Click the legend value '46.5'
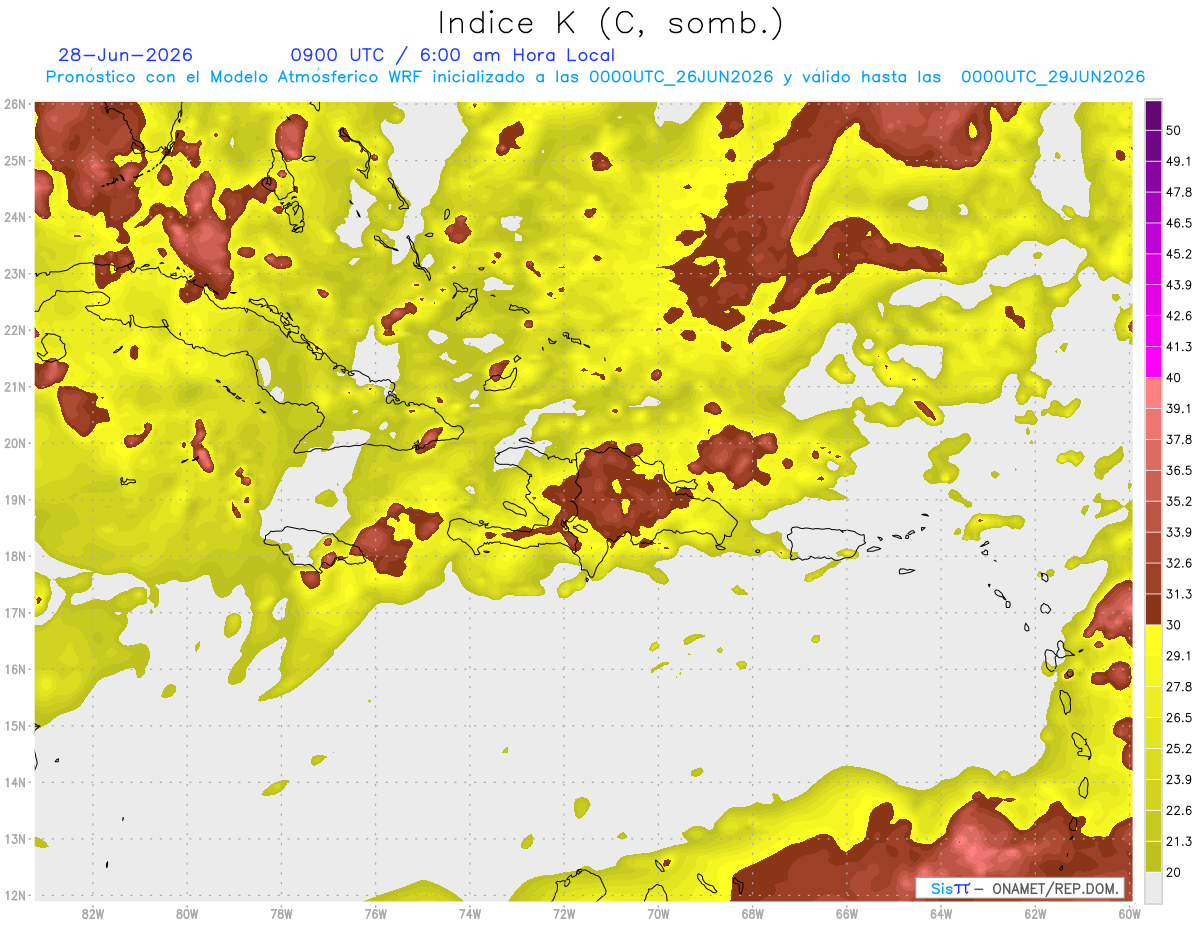 (x=1179, y=223)
